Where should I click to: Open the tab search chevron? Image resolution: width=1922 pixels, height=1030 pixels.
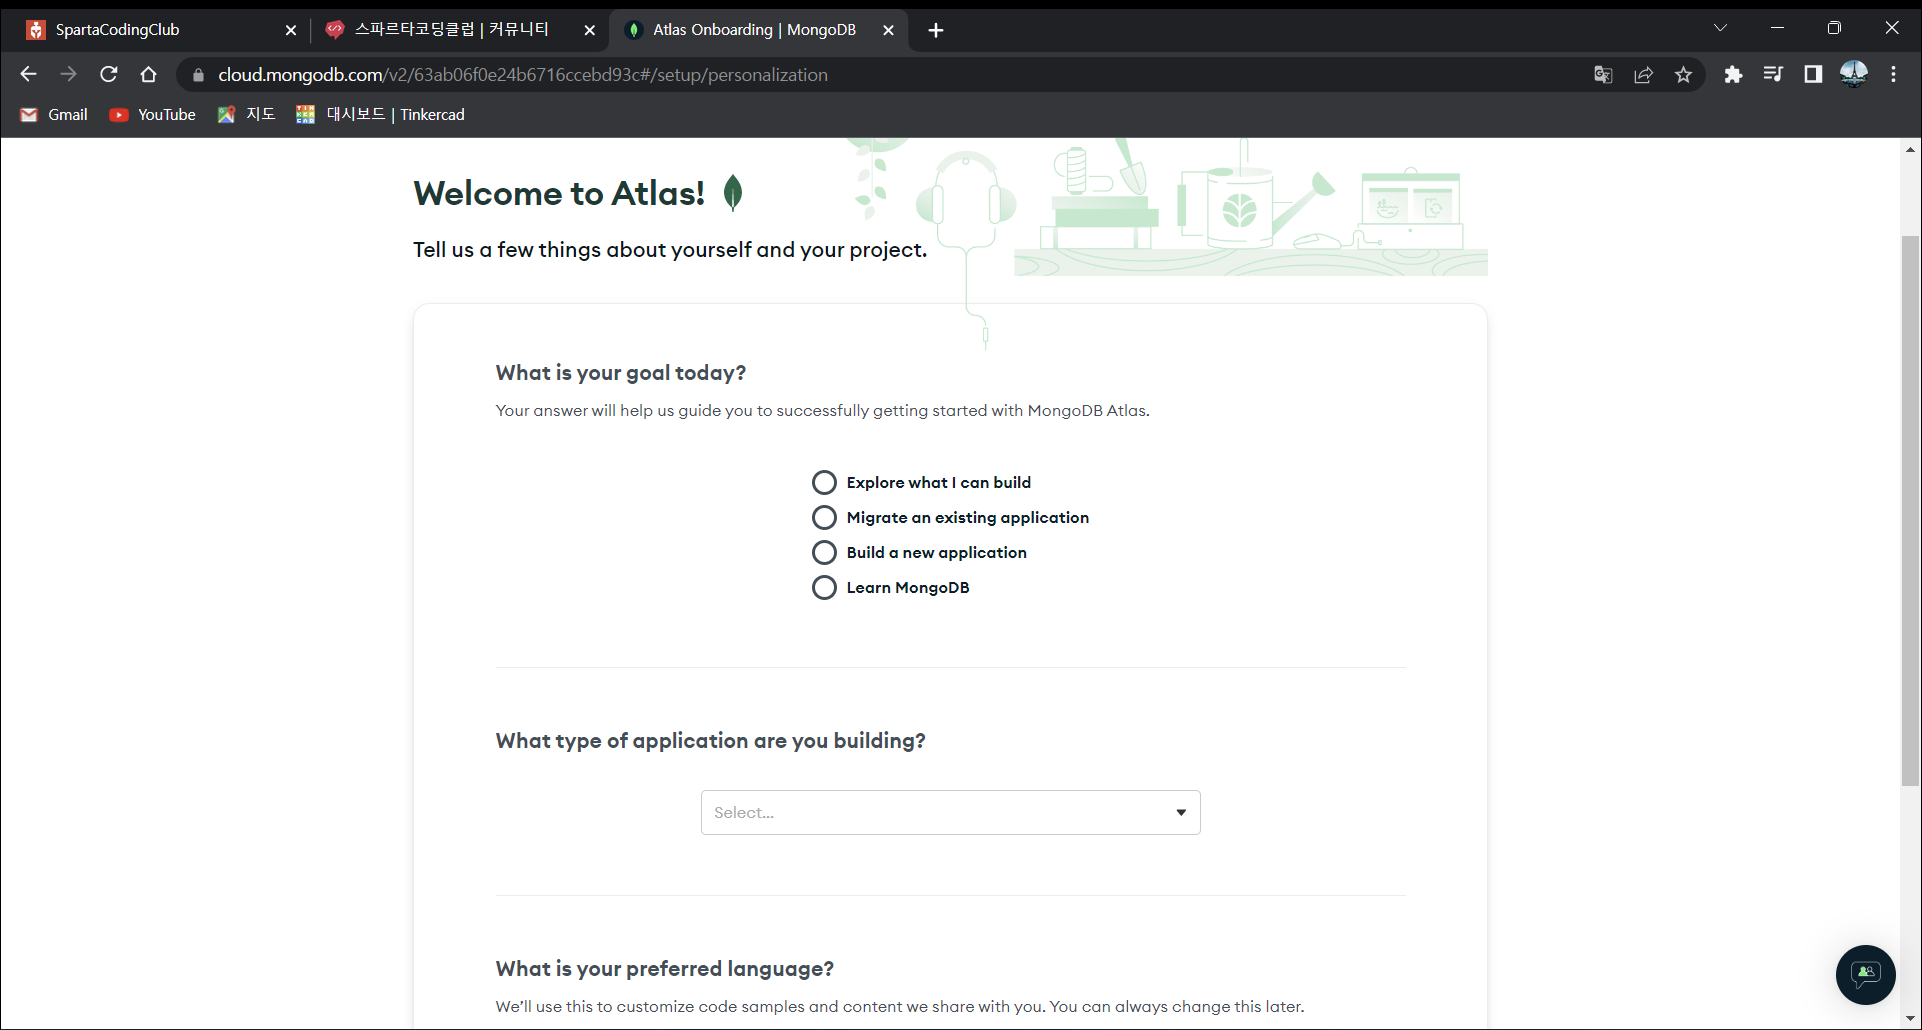(1720, 28)
